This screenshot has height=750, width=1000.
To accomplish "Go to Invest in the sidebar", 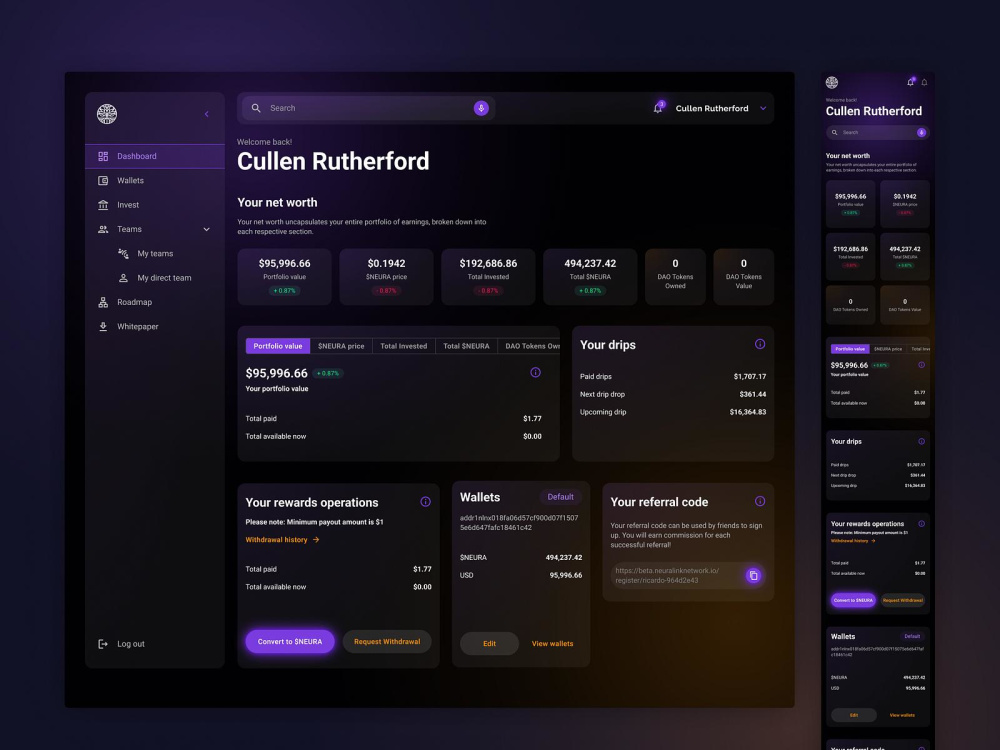I will click(155, 205).
